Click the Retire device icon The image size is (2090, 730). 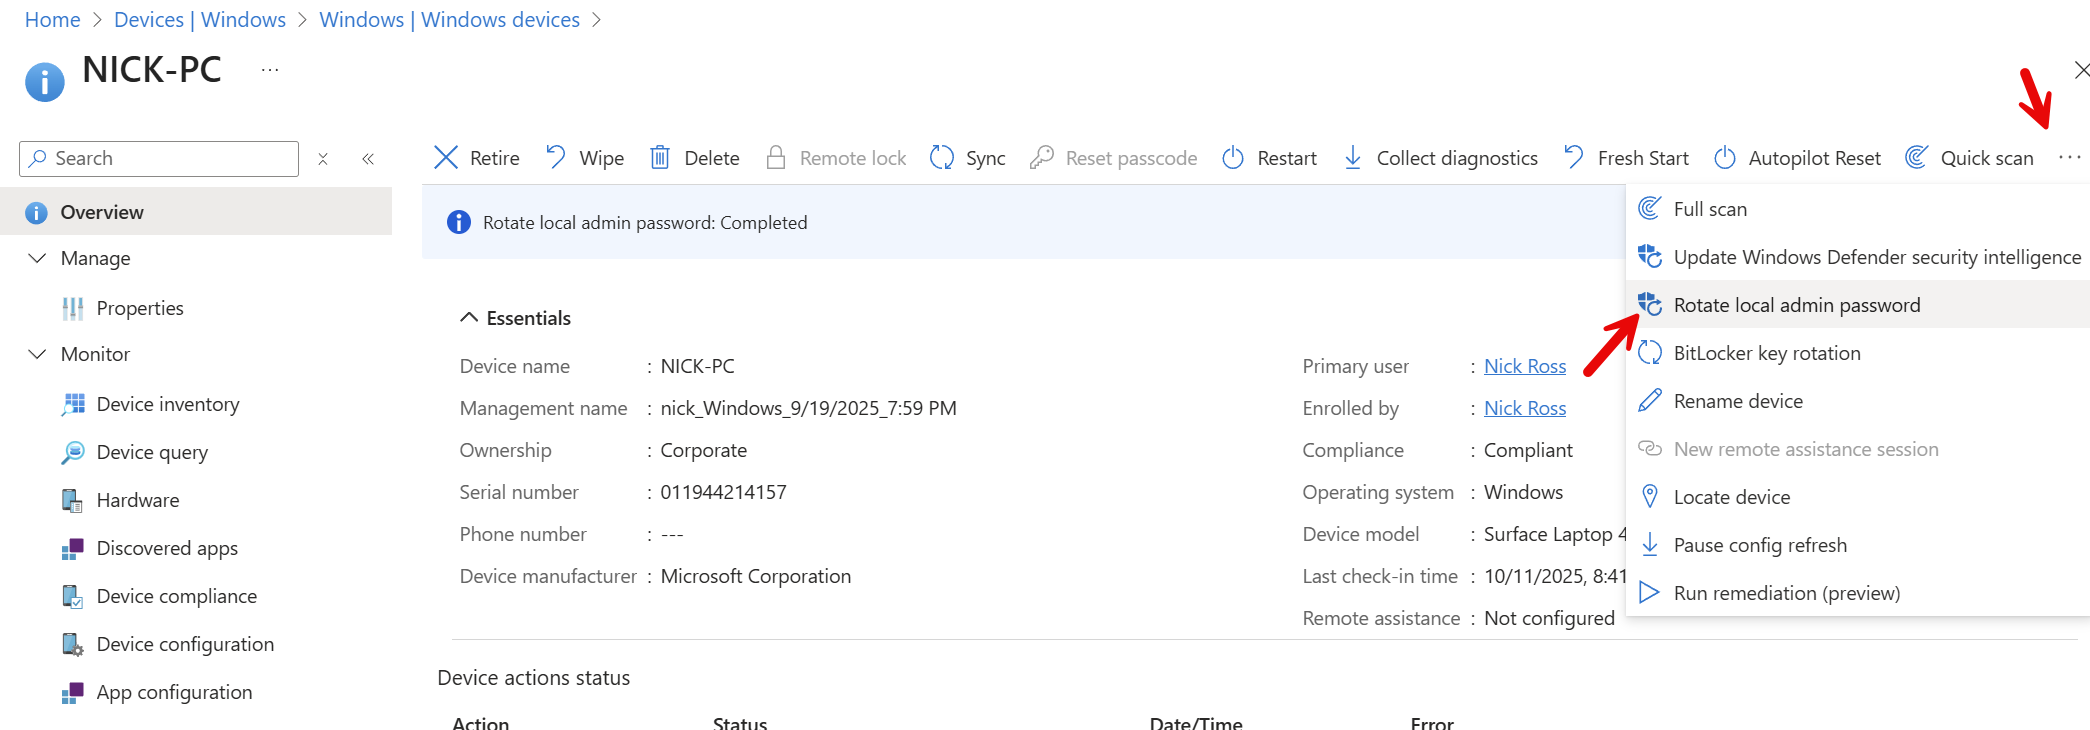click(x=446, y=158)
